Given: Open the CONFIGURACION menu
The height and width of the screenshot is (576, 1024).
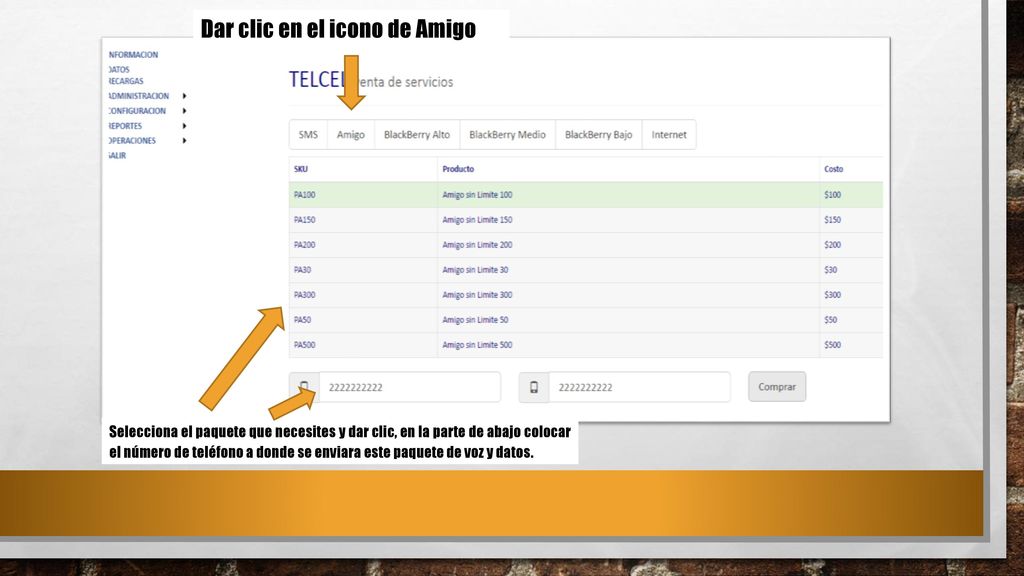Looking at the screenshot, I should click(x=137, y=111).
